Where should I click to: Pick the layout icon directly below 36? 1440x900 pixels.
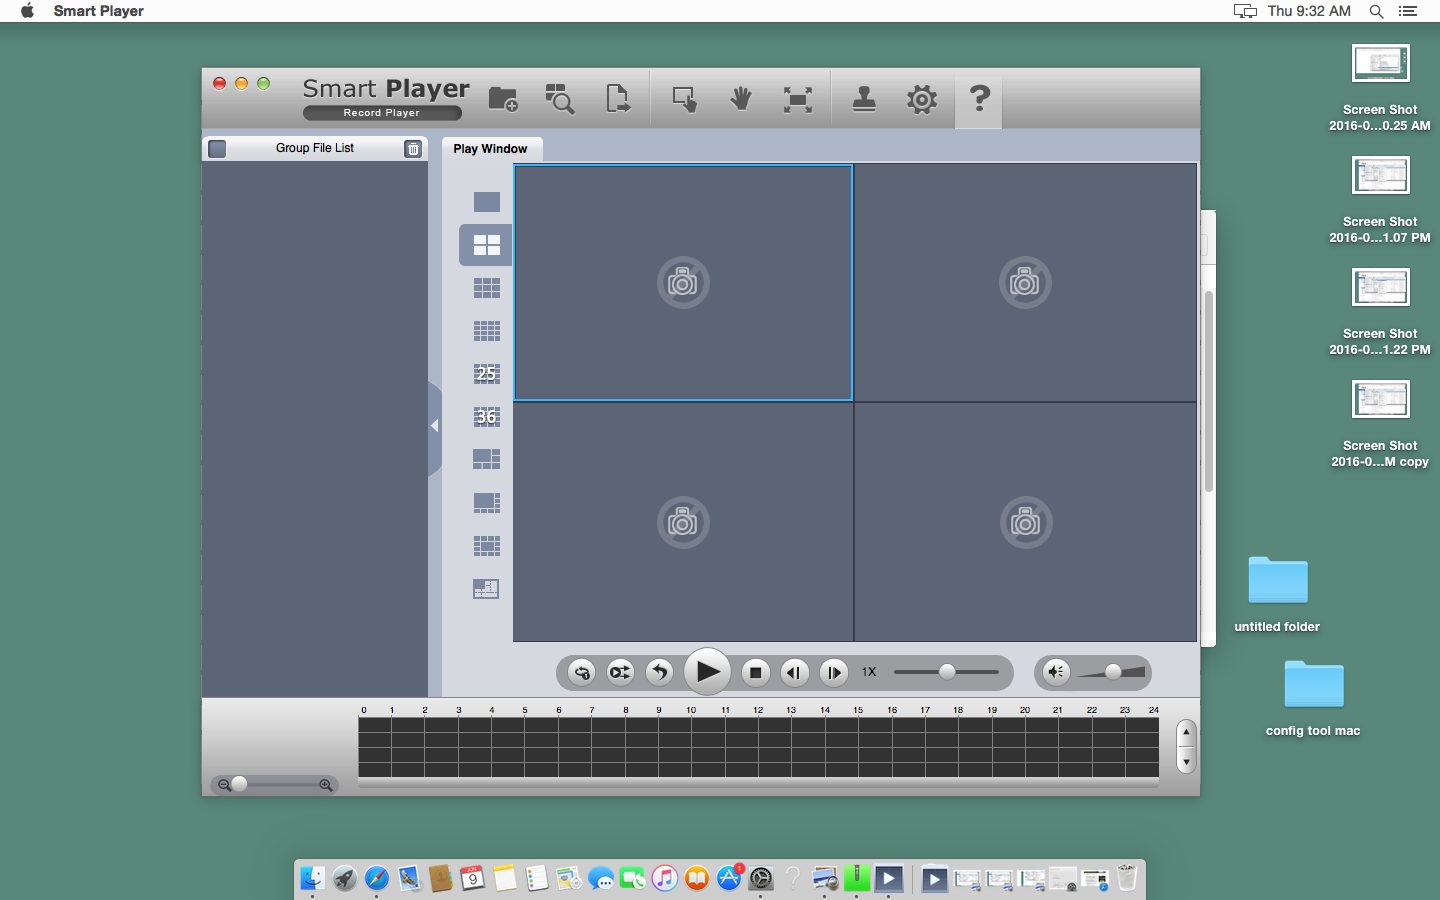[487, 459]
